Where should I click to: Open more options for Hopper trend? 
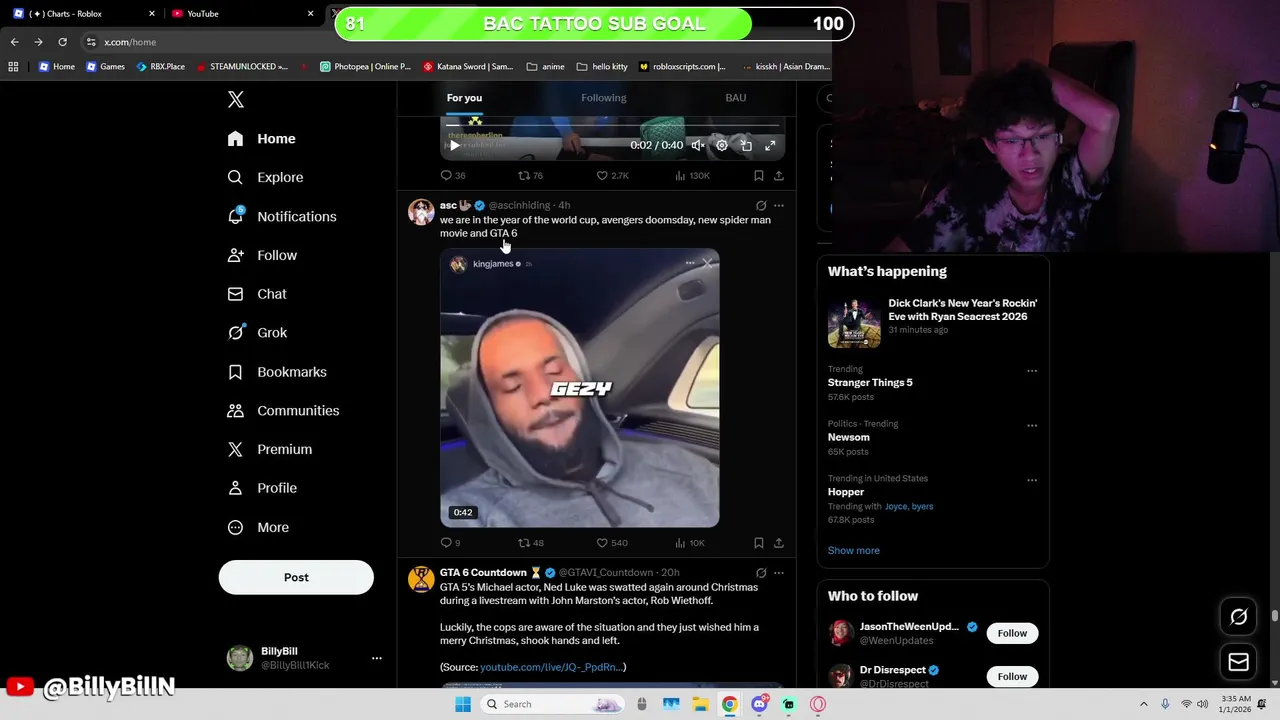point(1032,480)
